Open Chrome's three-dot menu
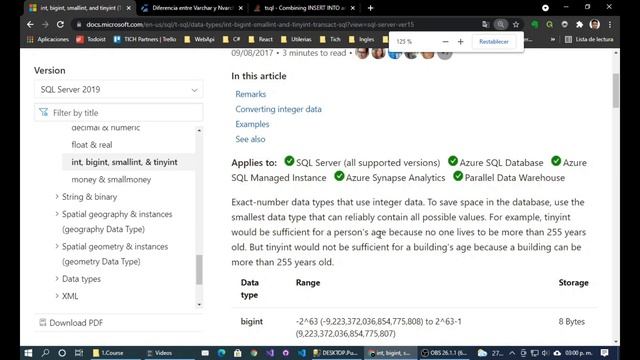Viewport: 640px width, 360px height. click(x=610, y=24)
